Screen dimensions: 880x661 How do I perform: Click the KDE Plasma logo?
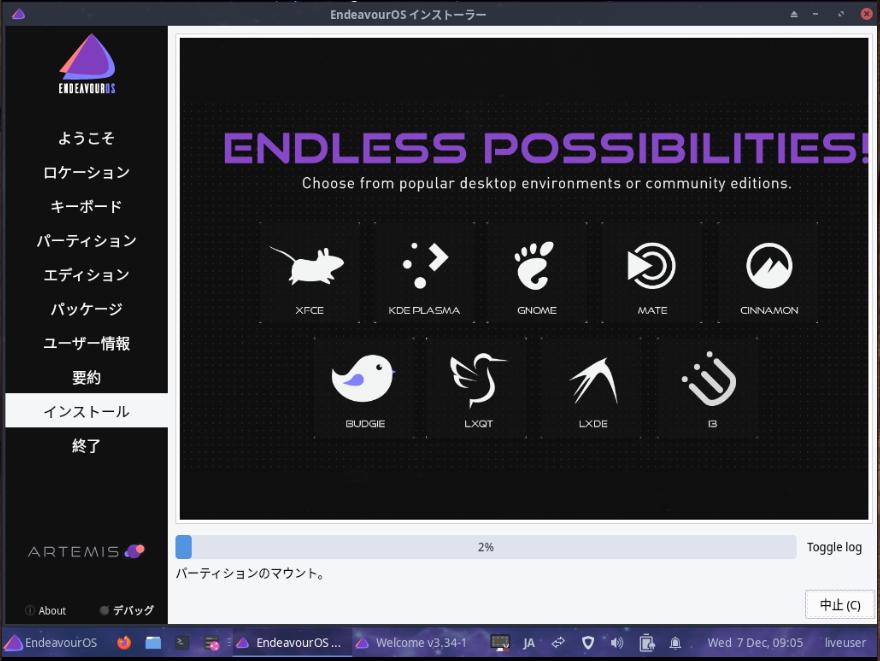(x=425, y=265)
